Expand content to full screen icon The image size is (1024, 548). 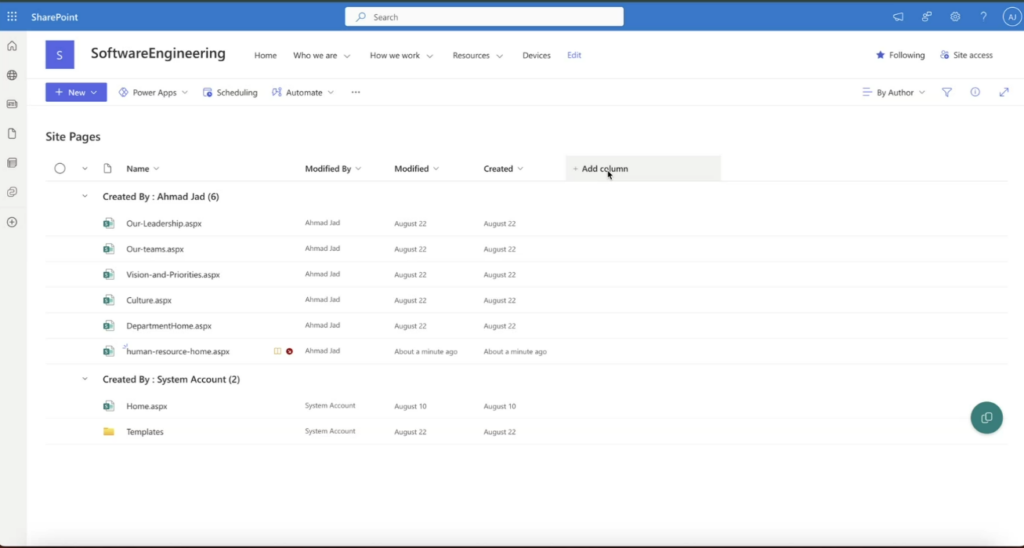pos(1004,92)
